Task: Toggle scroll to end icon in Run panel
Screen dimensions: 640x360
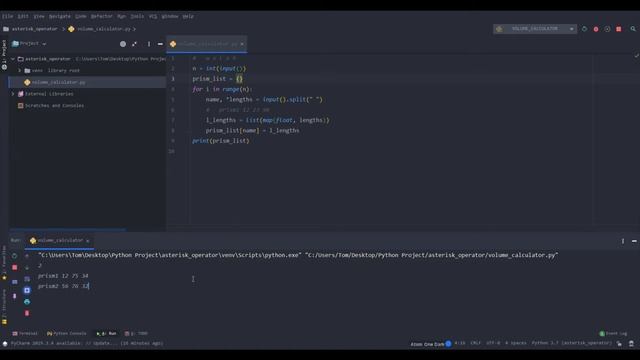Action: [27, 290]
